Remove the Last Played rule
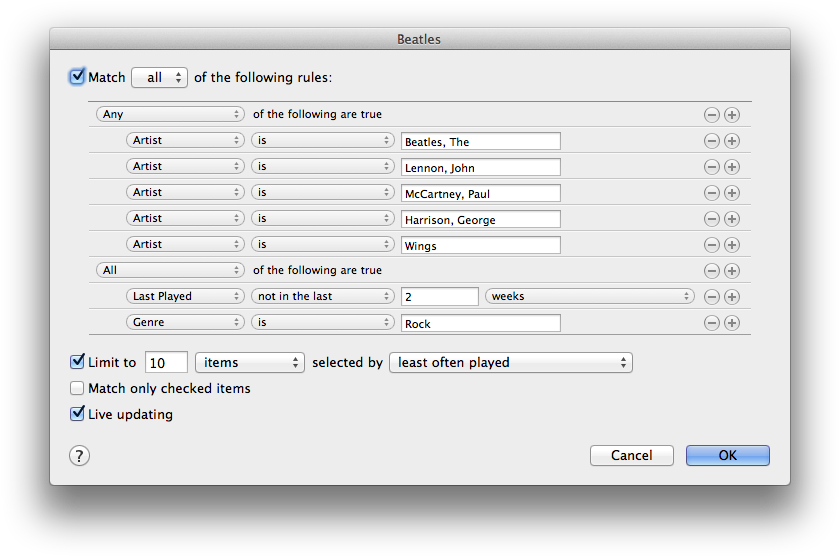839x556 pixels. (x=711, y=297)
